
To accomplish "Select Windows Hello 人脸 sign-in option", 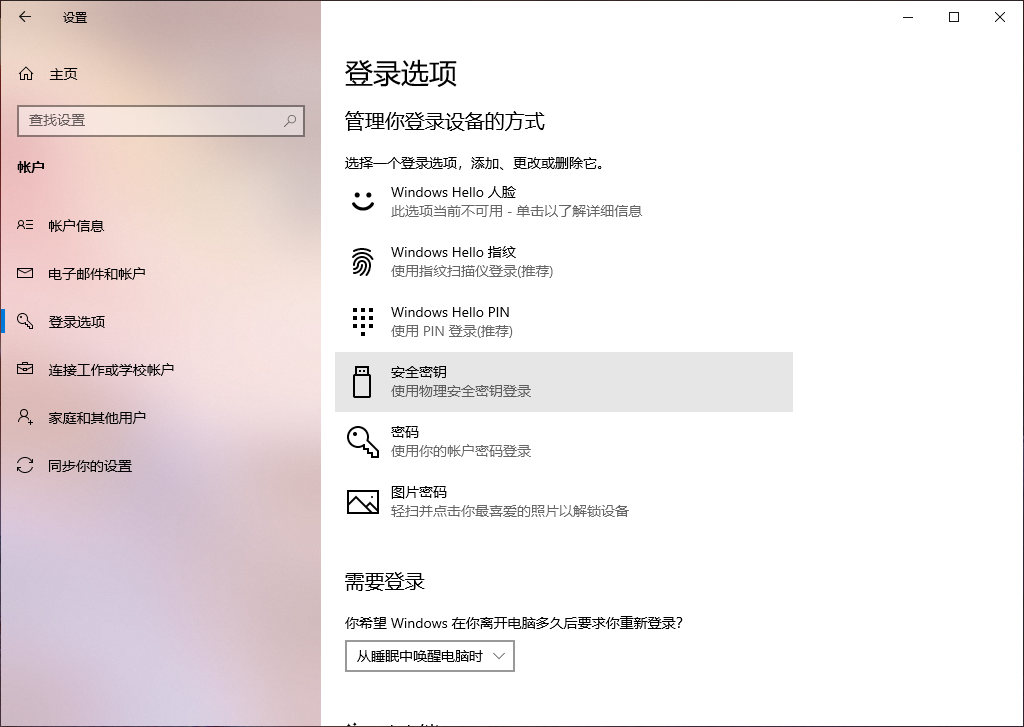I will [x=564, y=201].
